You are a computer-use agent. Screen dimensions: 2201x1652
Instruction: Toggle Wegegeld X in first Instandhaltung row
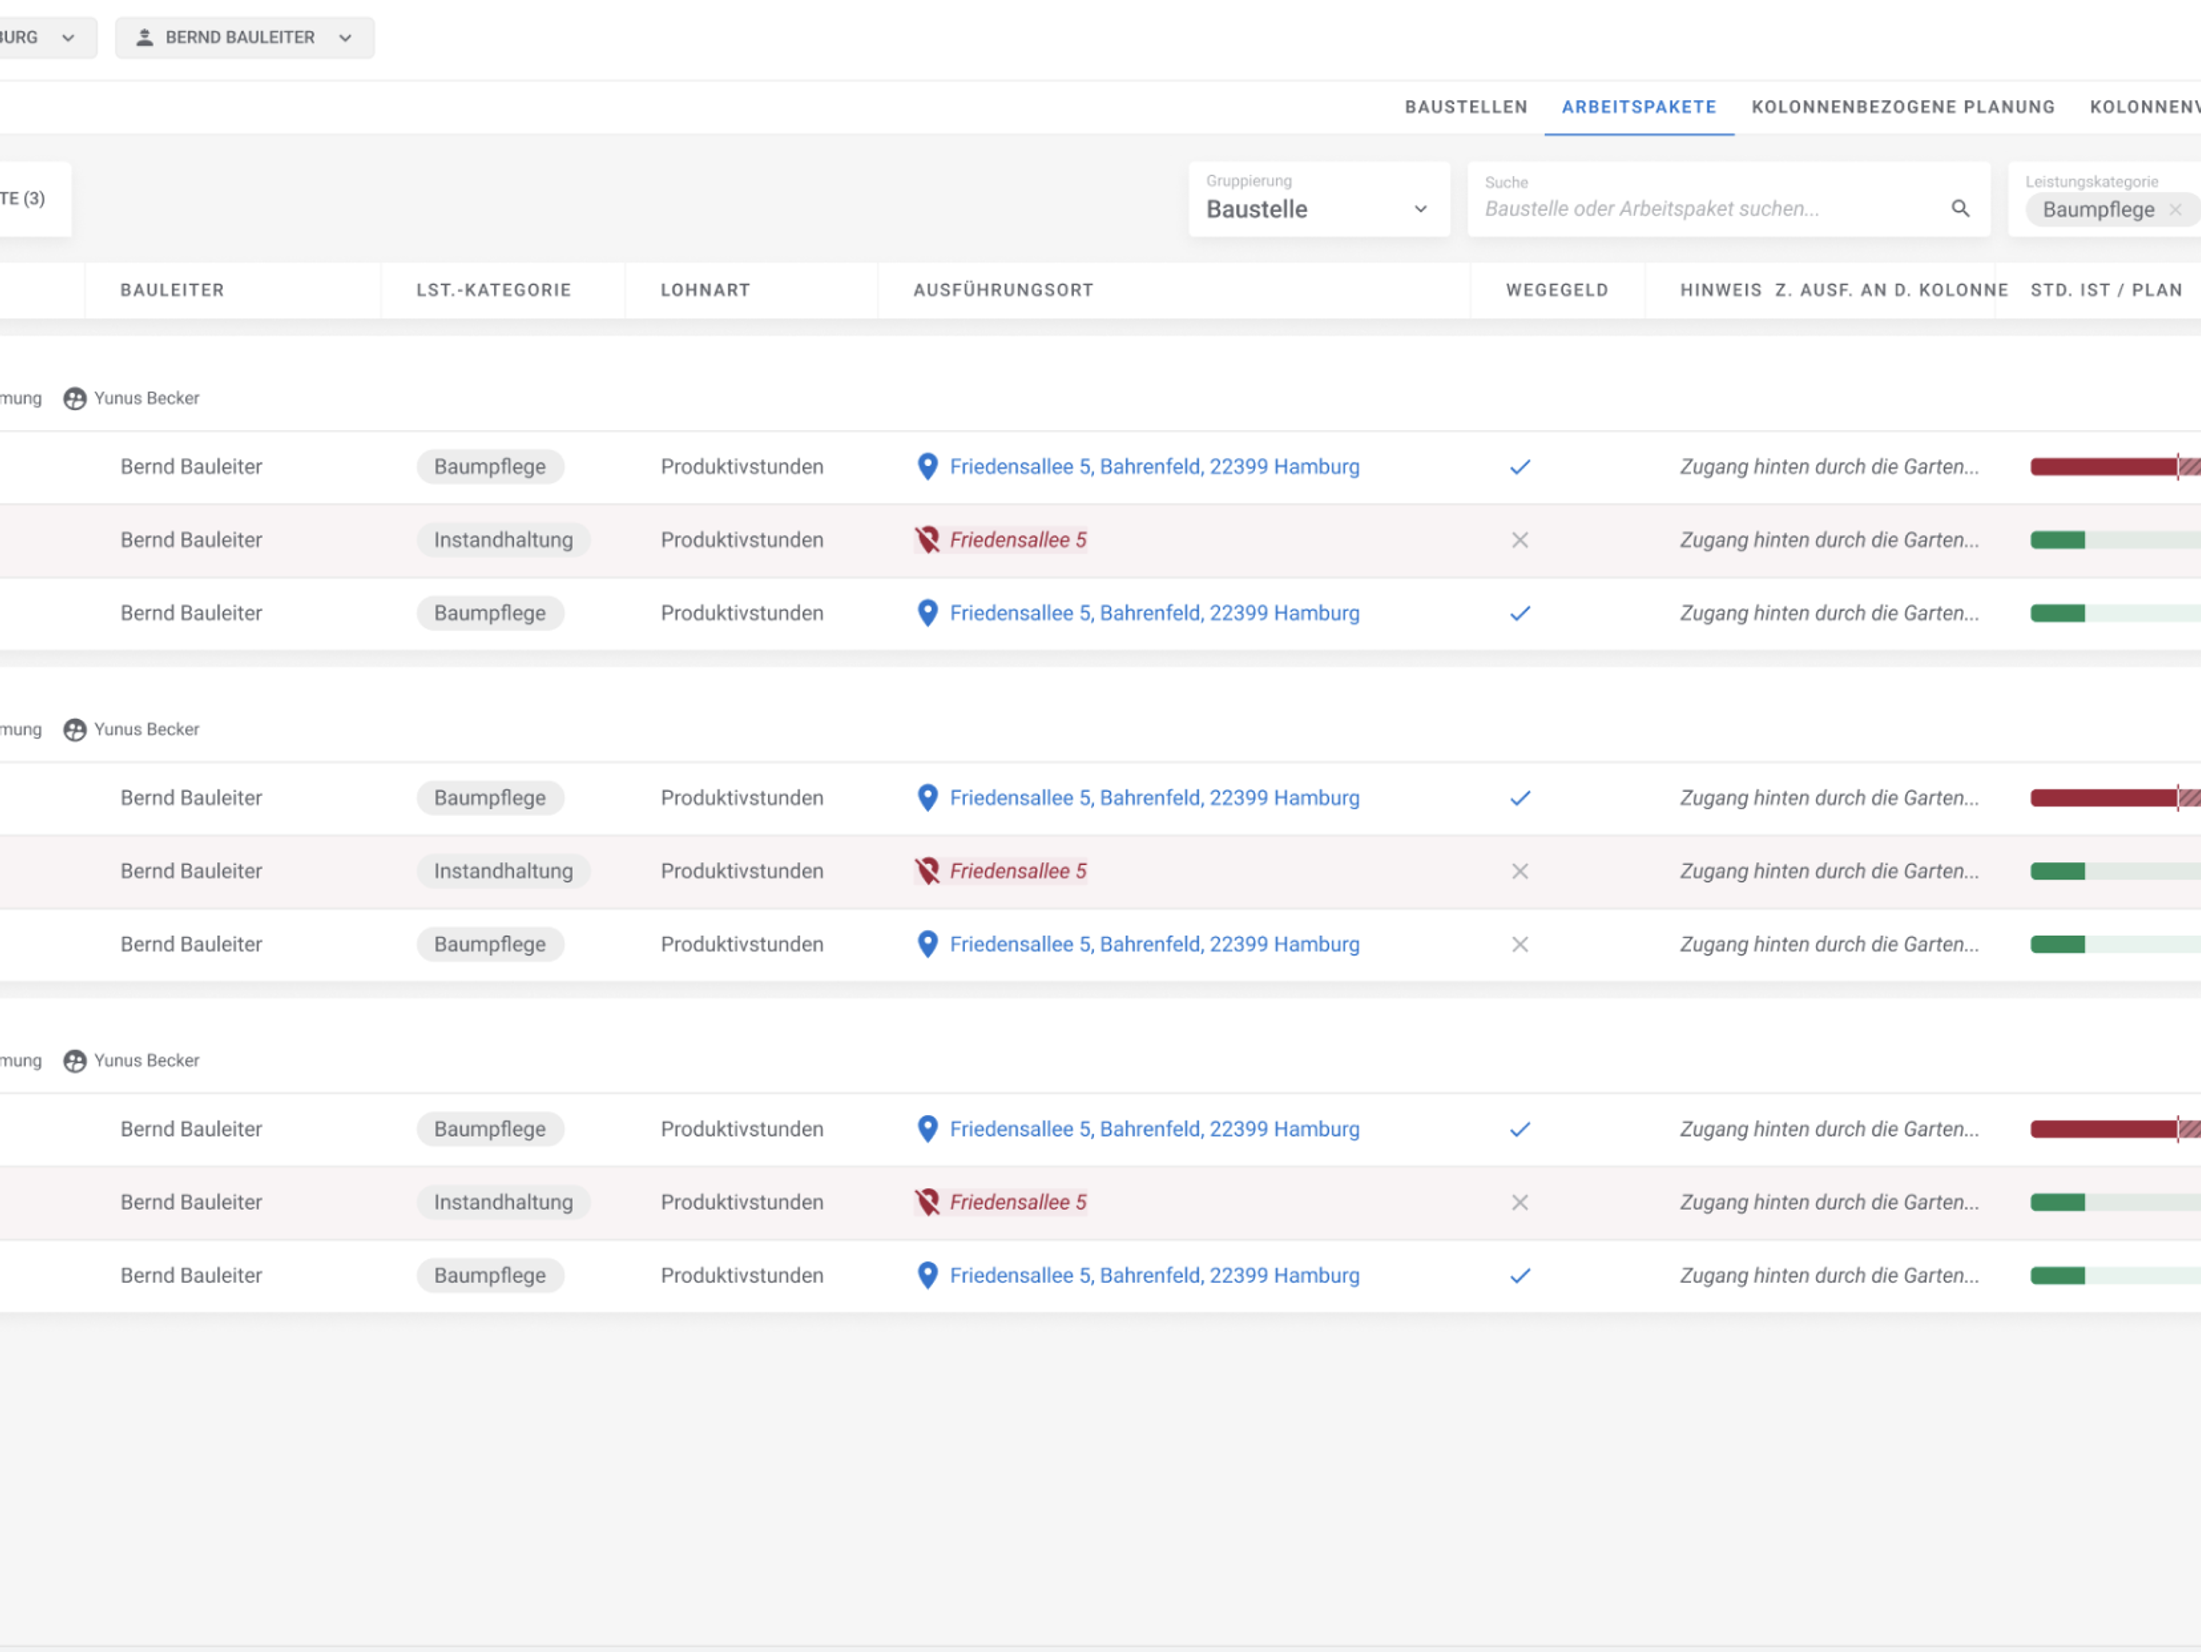[1519, 540]
